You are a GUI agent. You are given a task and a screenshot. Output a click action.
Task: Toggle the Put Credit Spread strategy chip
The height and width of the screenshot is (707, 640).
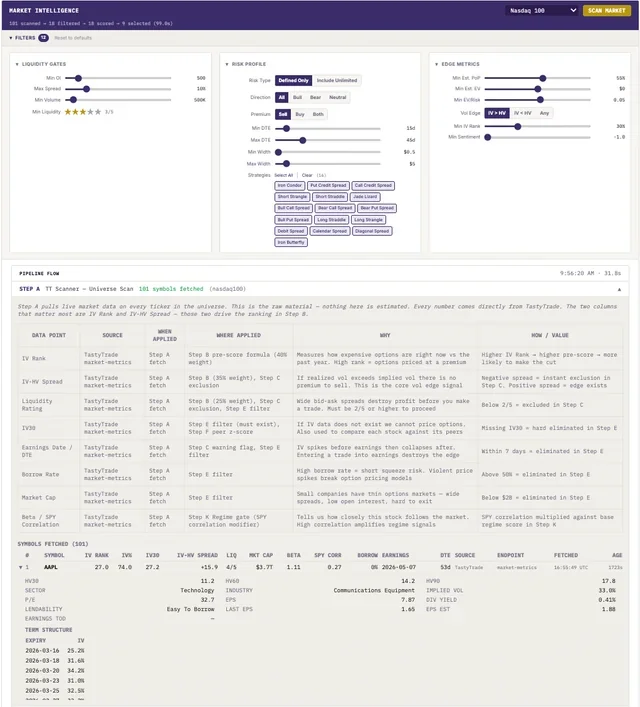point(328,185)
